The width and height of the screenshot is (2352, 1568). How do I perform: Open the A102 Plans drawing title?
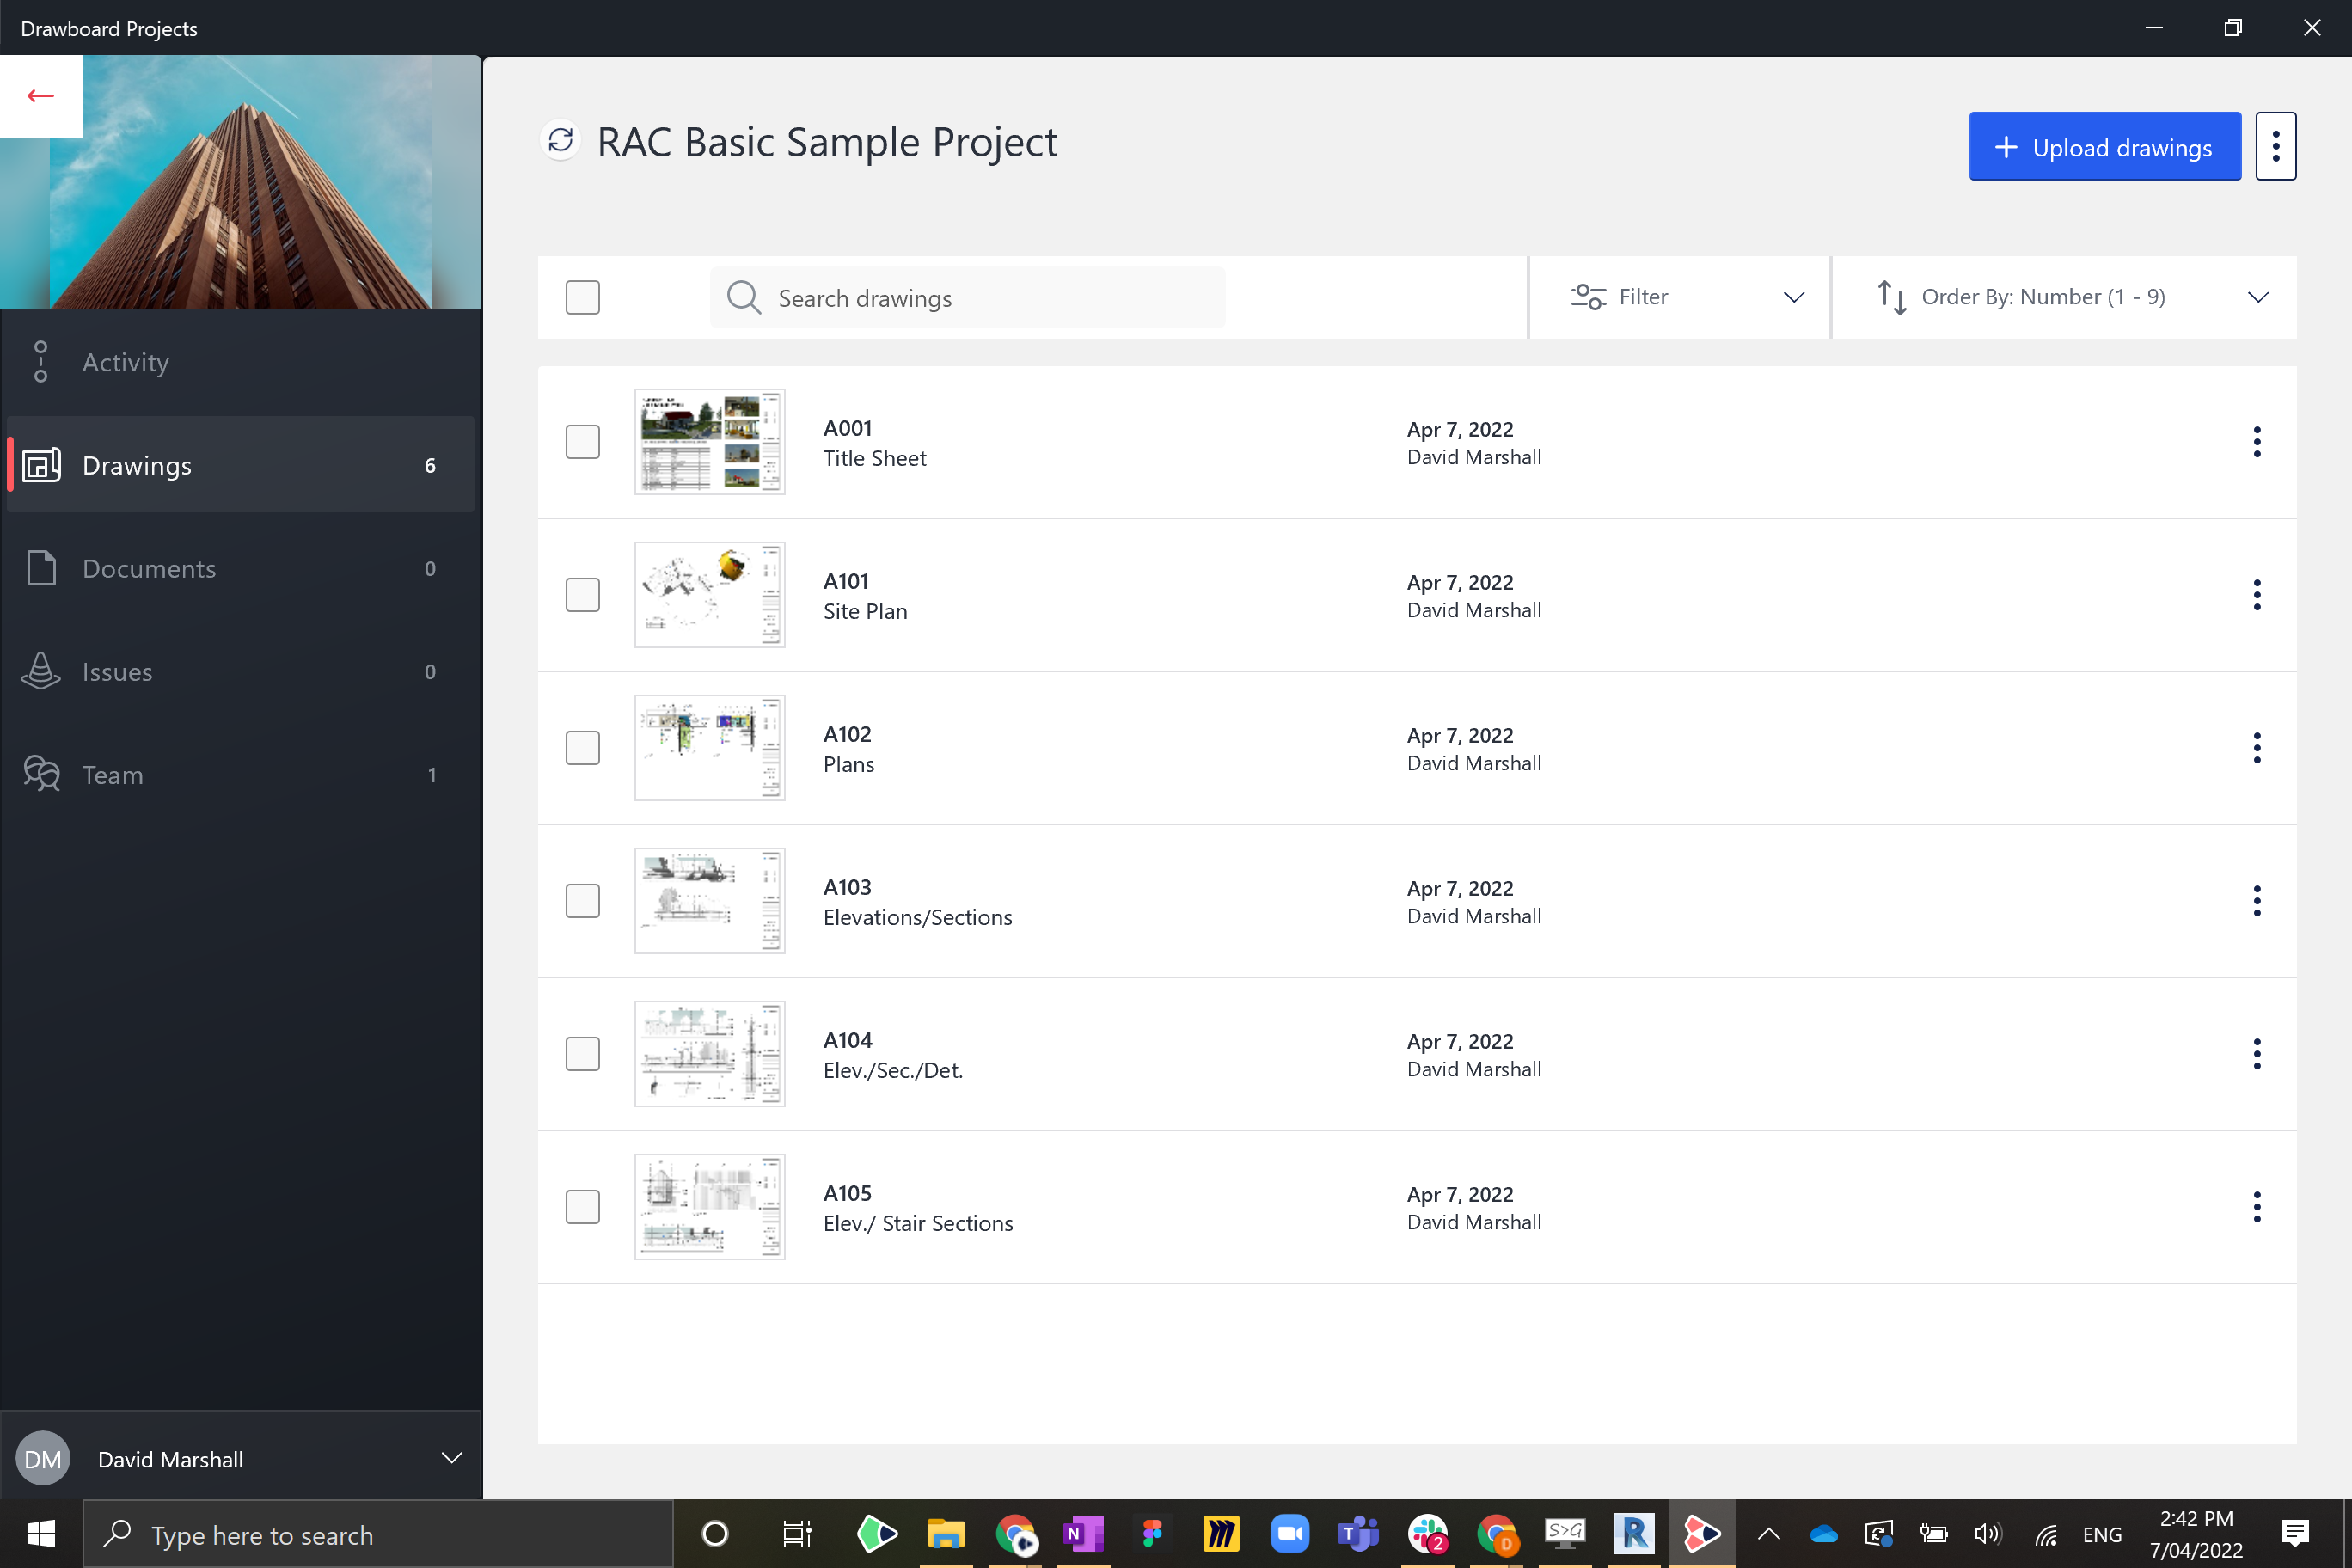pos(848,764)
